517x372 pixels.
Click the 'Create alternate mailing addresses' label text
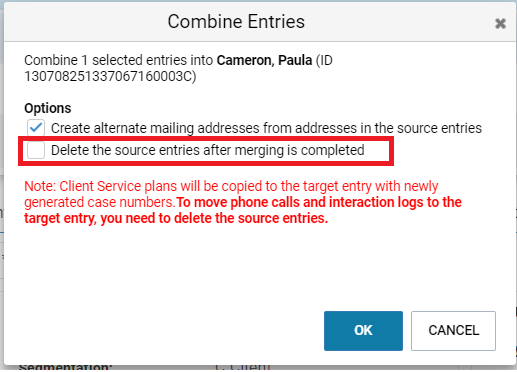point(266,128)
